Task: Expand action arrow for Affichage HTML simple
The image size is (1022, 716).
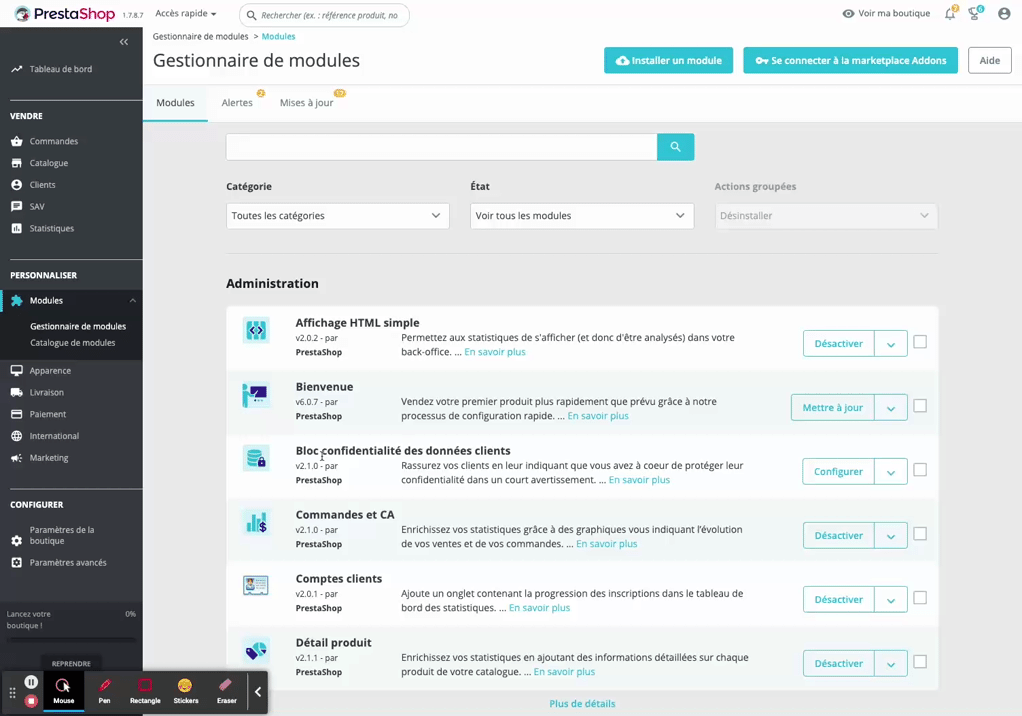Action: click(x=891, y=344)
